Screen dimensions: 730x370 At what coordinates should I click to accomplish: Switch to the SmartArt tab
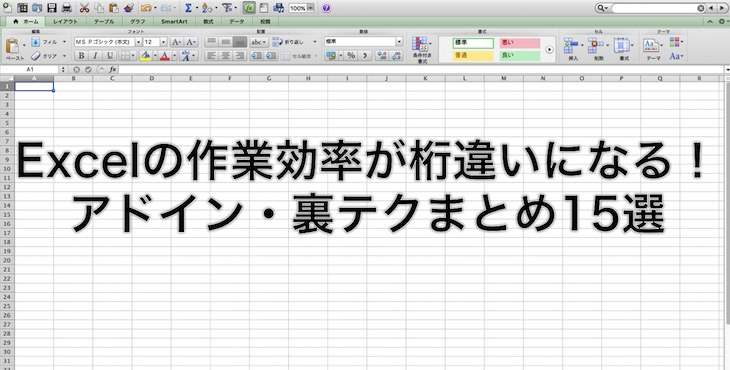[174, 21]
